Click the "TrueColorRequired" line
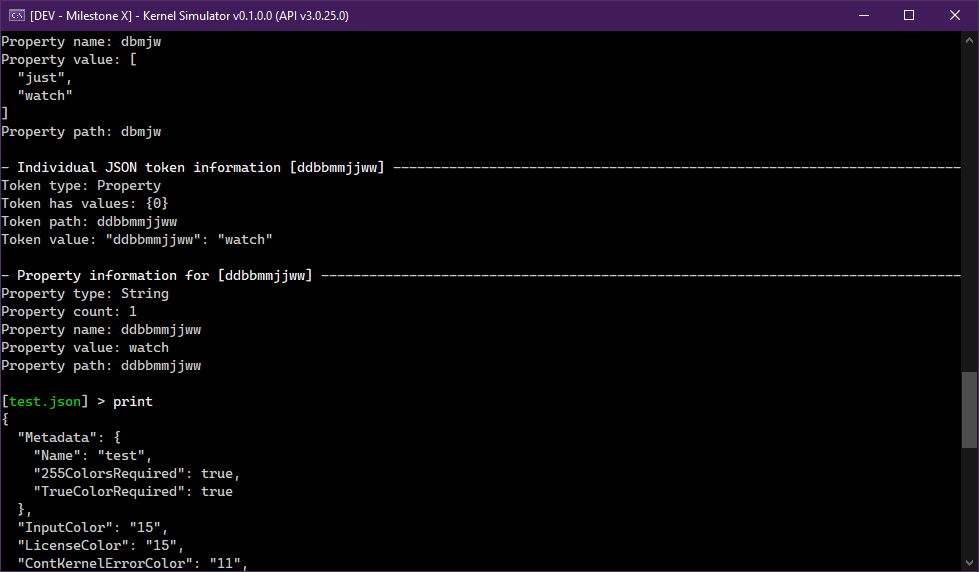 pos(133,491)
